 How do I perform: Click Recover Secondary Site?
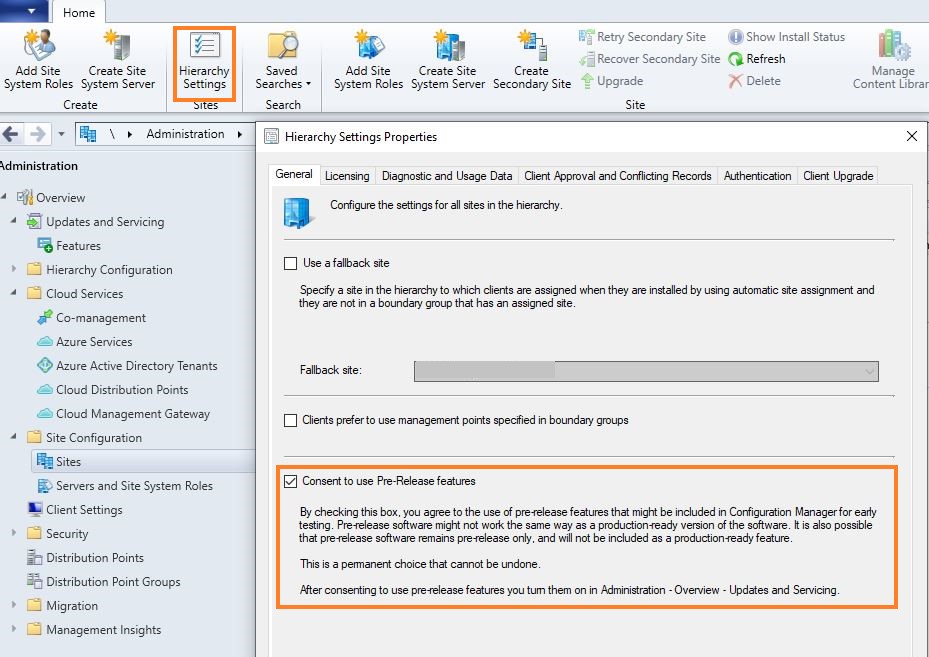649,59
